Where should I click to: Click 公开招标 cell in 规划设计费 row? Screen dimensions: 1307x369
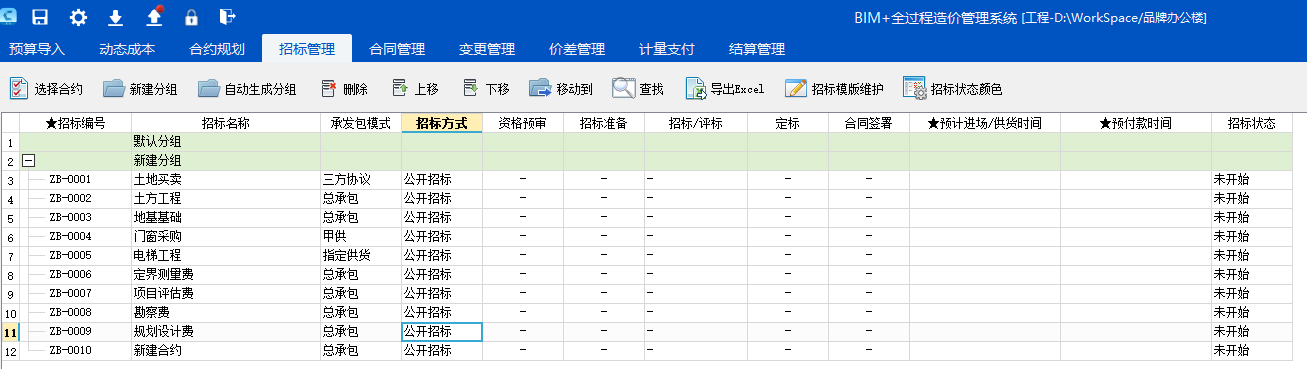pyautogui.click(x=441, y=332)
